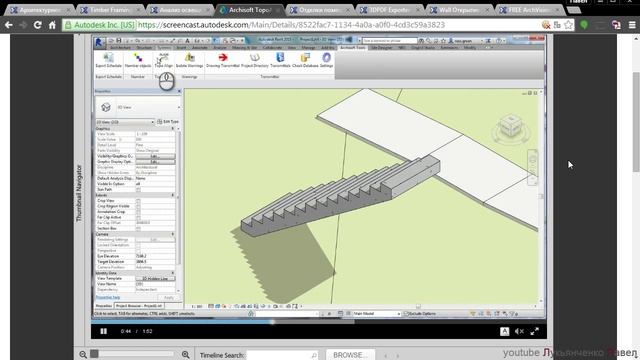
Task: Click the Number Objects tool icon
Action: coord(138,58)
